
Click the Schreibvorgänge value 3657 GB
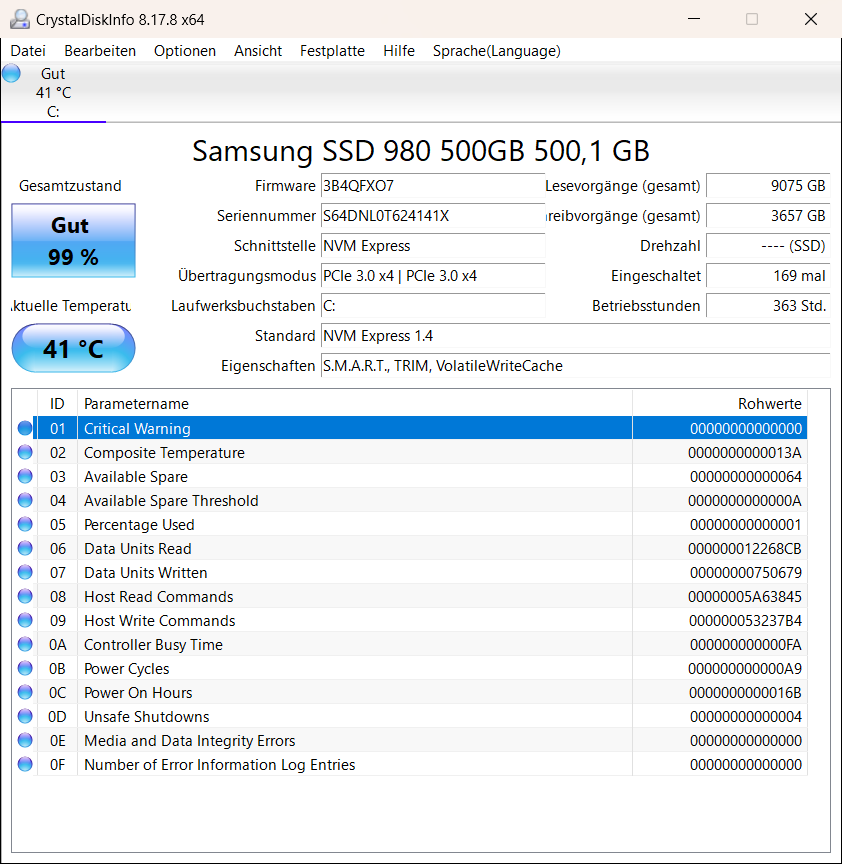tap(768, 215)
